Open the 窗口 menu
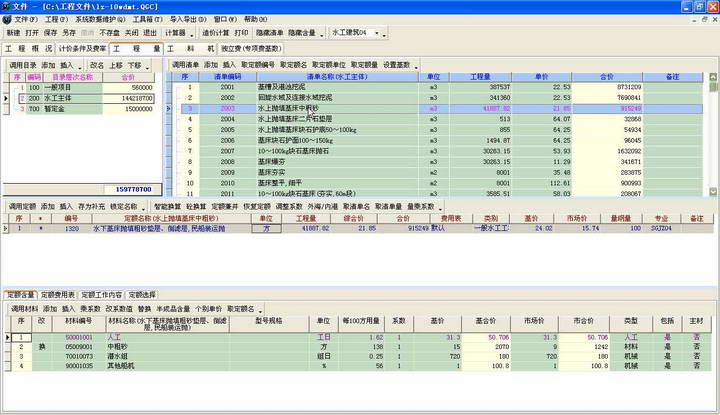 pyautogui.click(x=225, y=19)
